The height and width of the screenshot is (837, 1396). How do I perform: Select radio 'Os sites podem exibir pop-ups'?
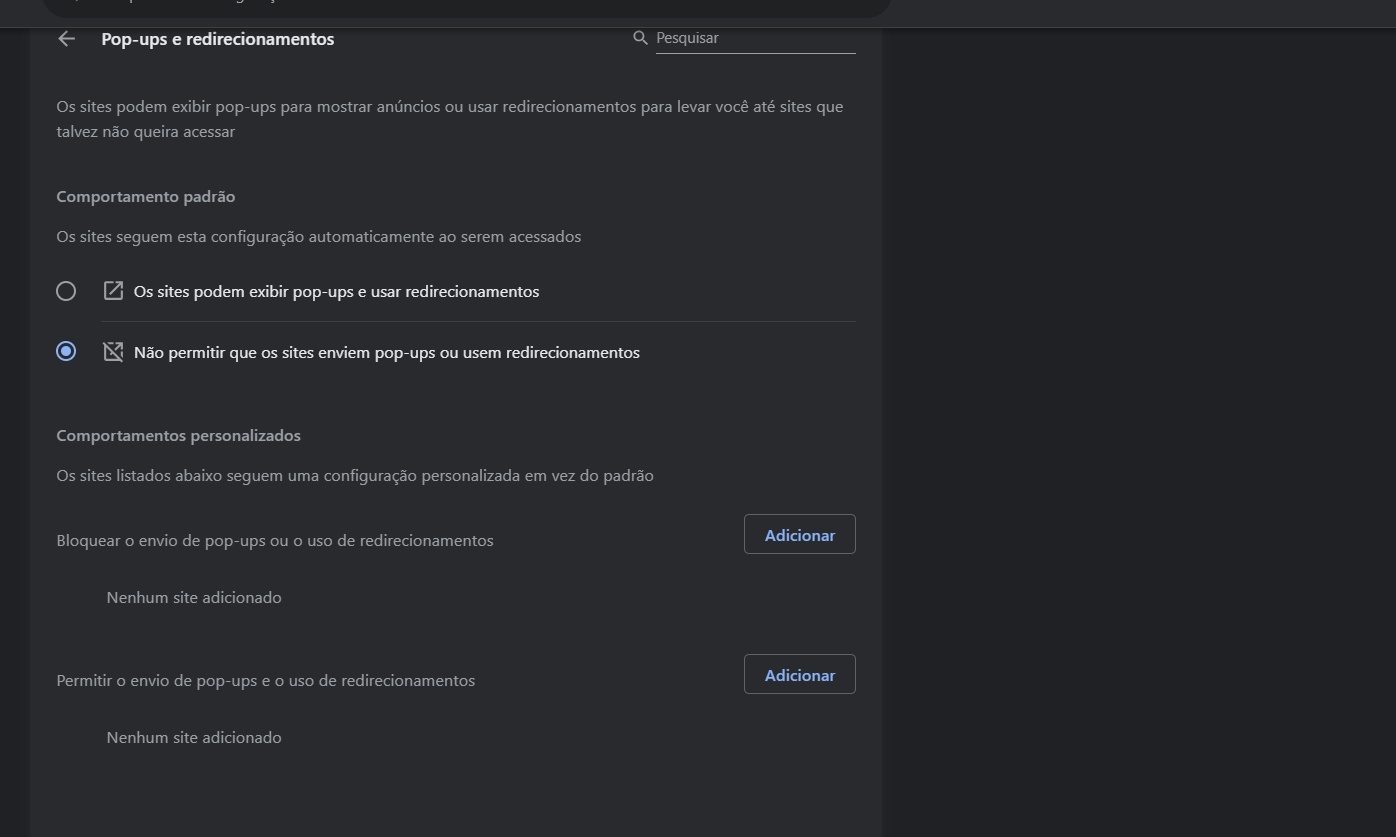(66, 291)
